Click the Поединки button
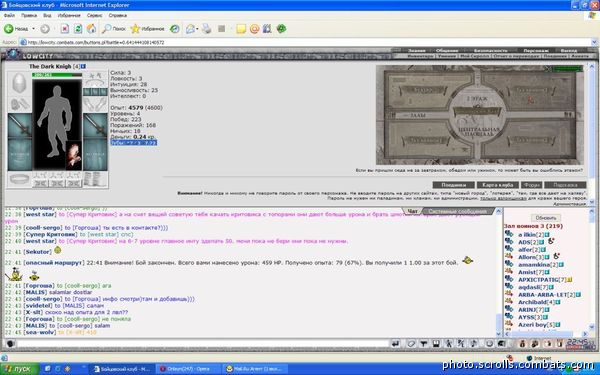 tap(453, 185)
